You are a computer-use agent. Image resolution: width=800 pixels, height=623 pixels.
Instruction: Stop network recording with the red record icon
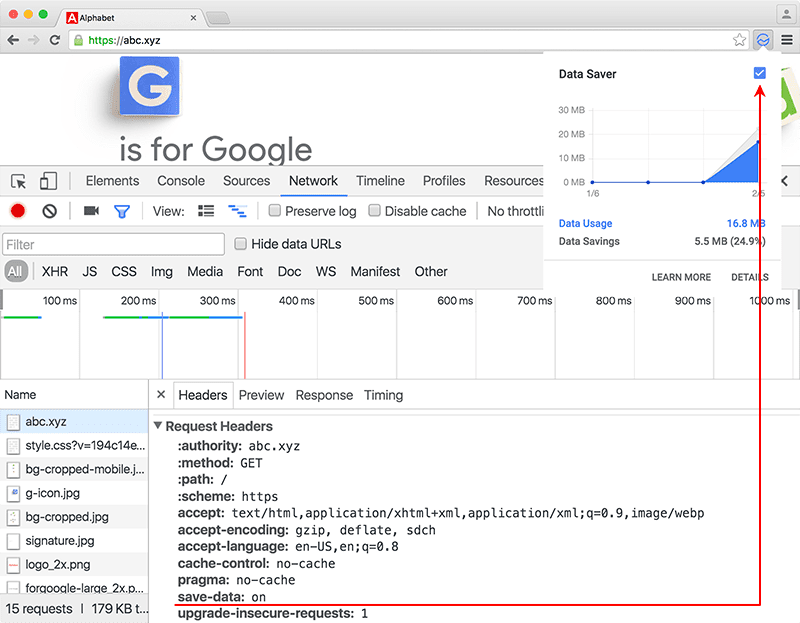17,211
